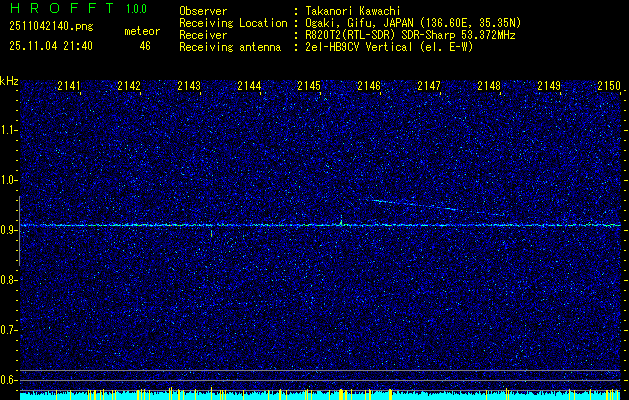Click the Observer field label
629x400 pixels.
pyautogui.click(x=203, y=11)
